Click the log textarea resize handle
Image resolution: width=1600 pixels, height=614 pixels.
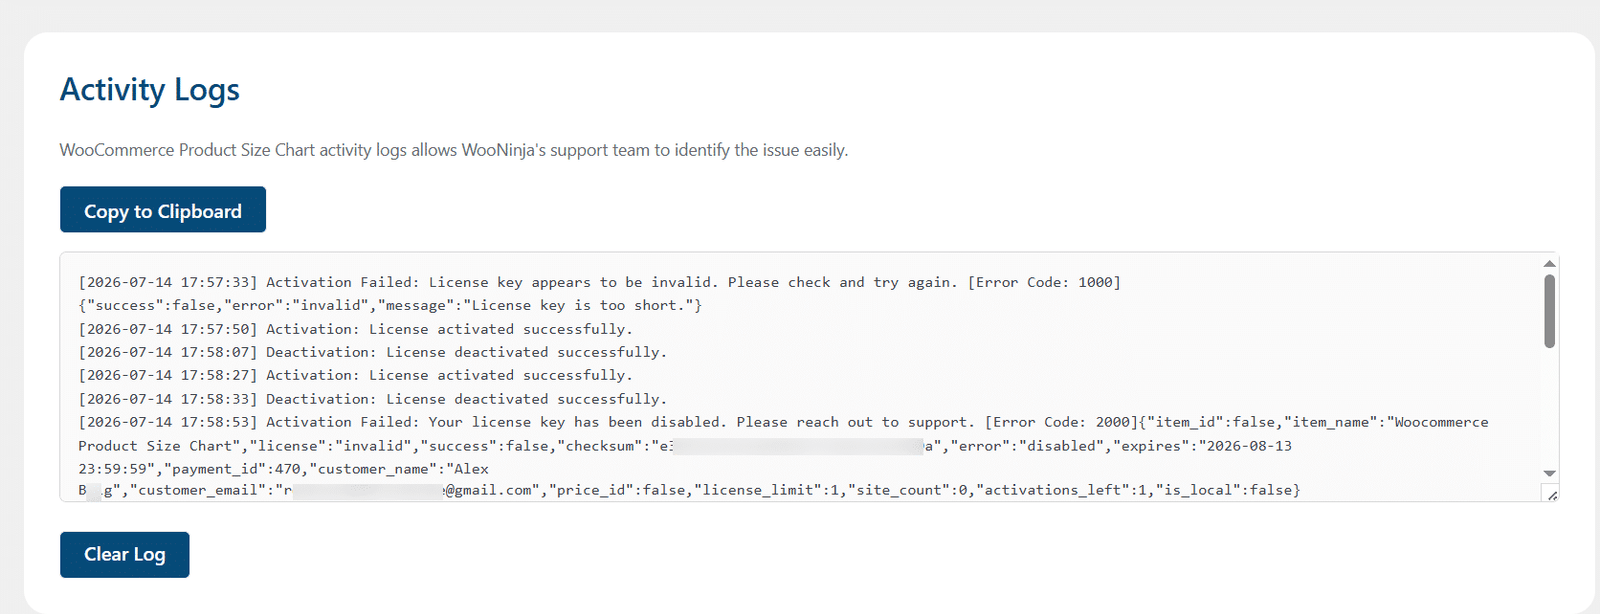pos(1551,494)
